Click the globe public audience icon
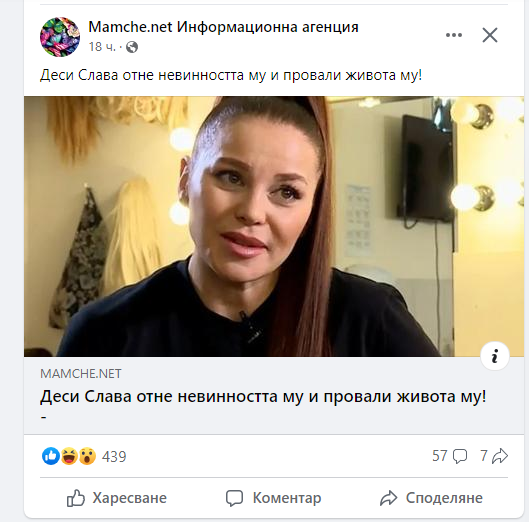The height and width of the screenshot is (522, 529). 132,47
